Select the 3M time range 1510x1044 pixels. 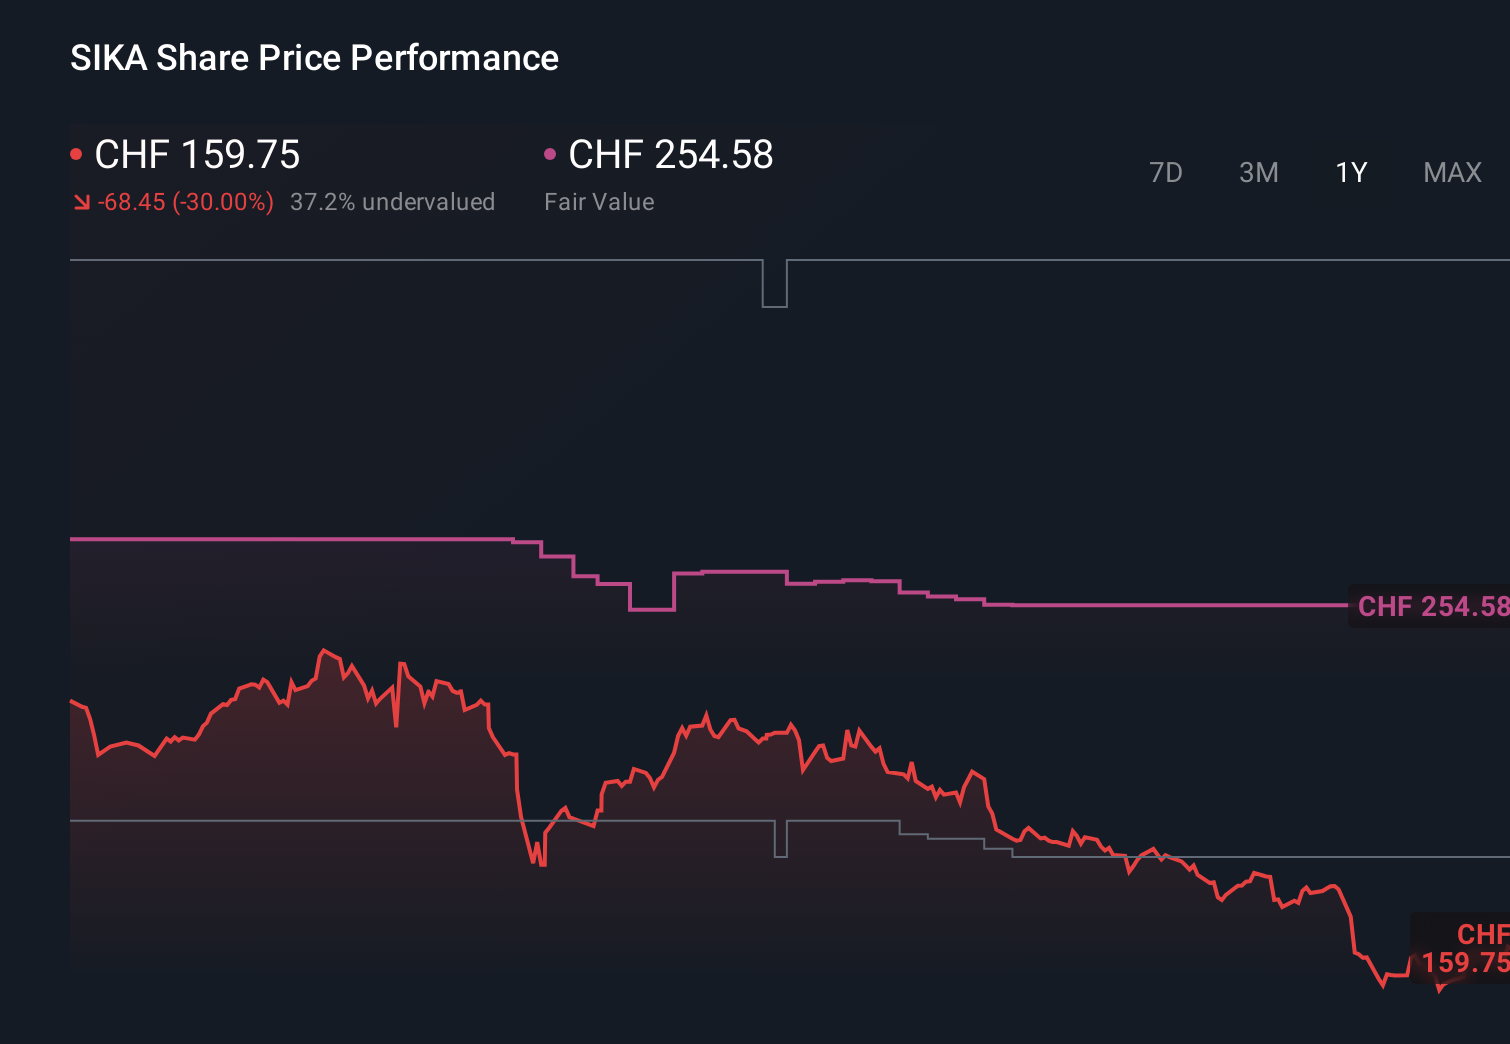pyautogui.click(x=1259, y=172)
